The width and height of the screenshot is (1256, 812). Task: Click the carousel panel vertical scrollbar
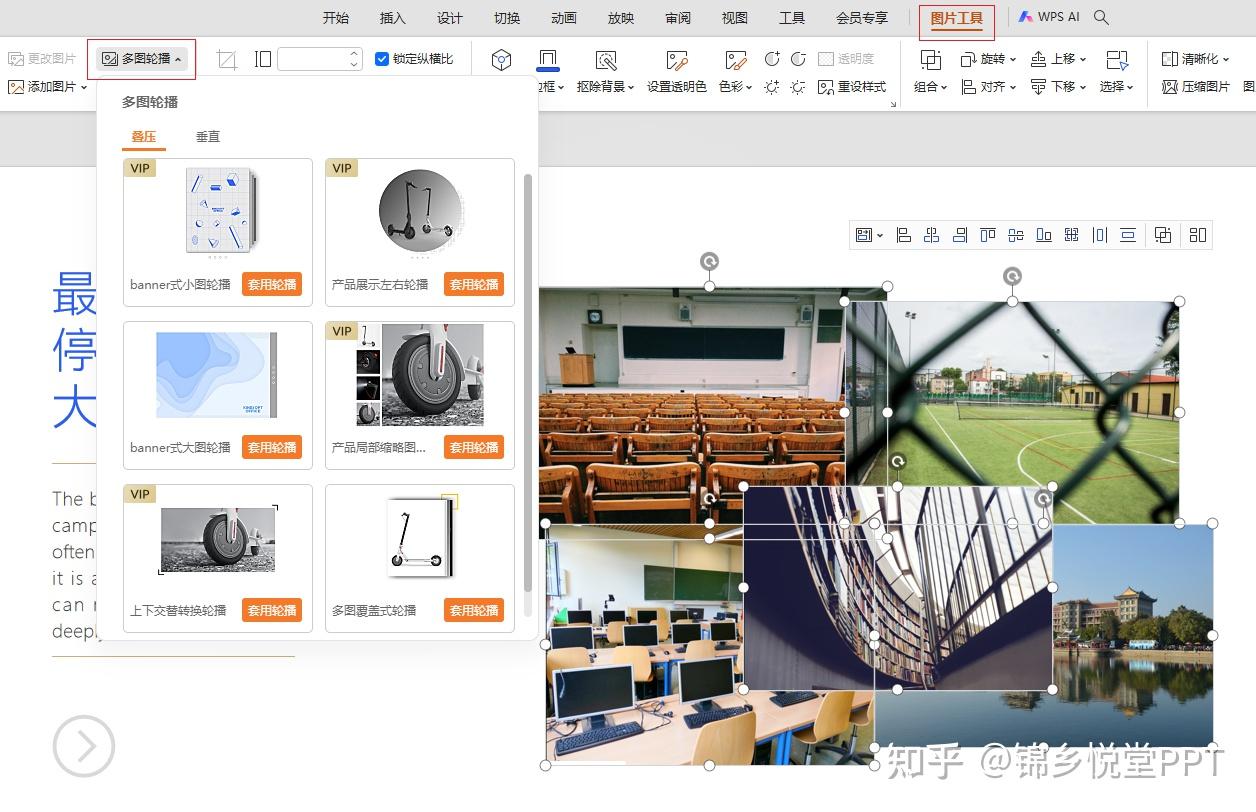click(x=528, y=380)
